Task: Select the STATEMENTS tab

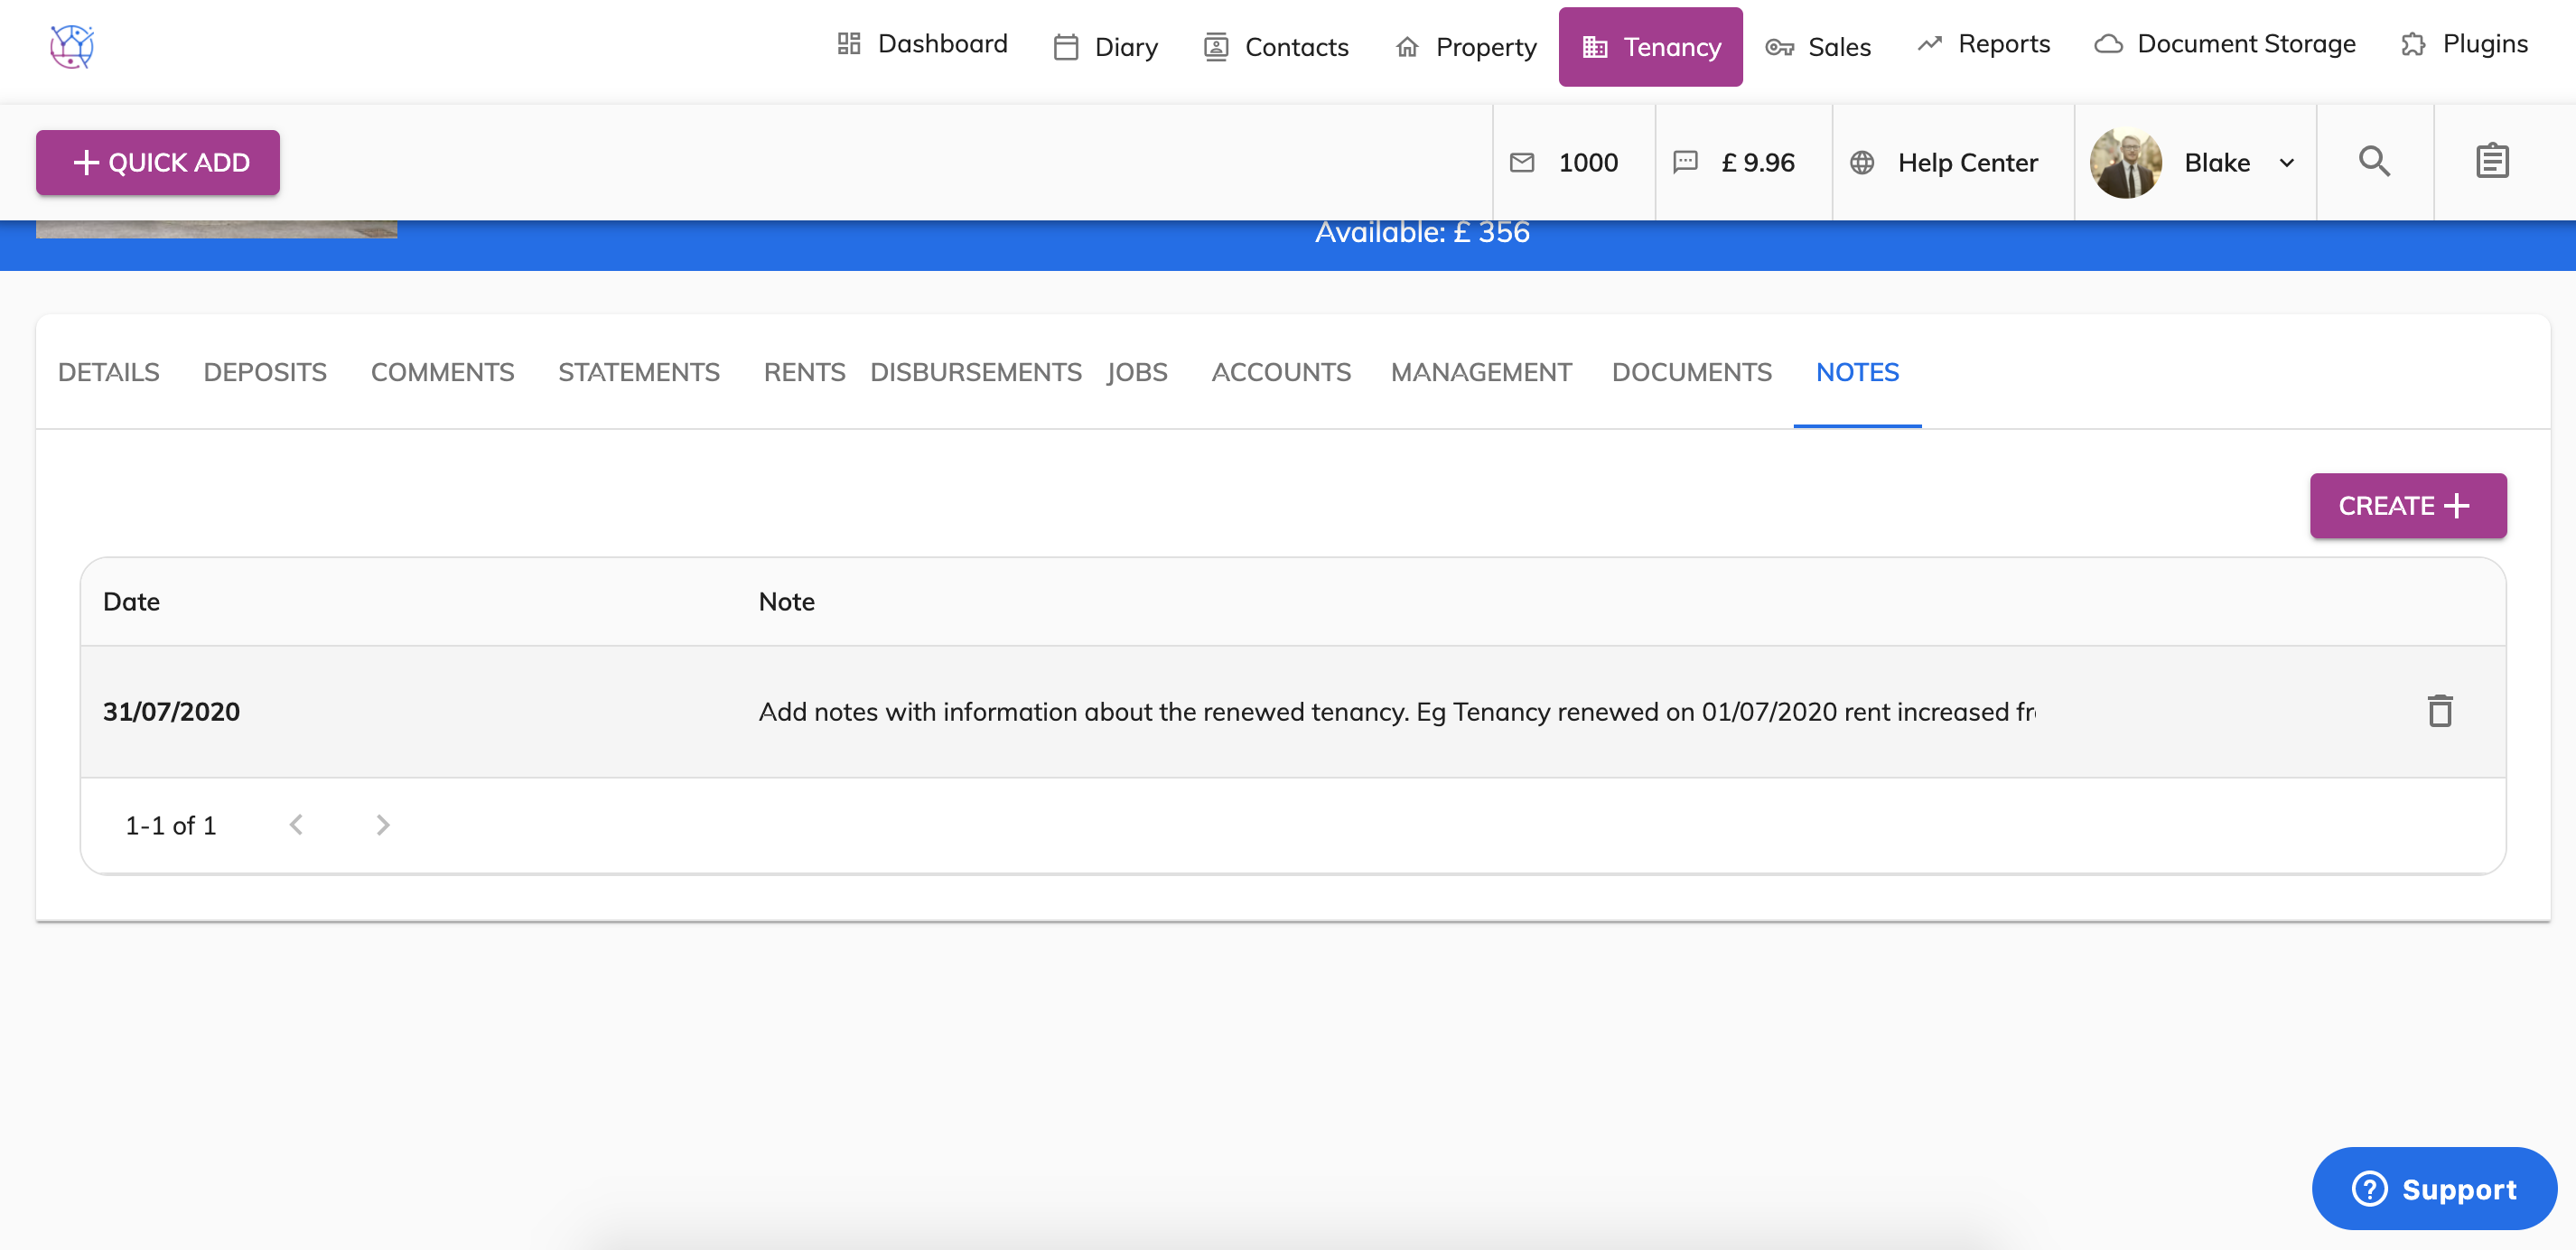Action: click(x=638, y=372)
